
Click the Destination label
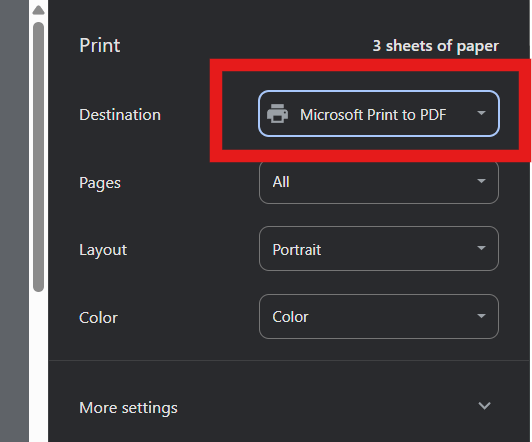tap(120, 115)
